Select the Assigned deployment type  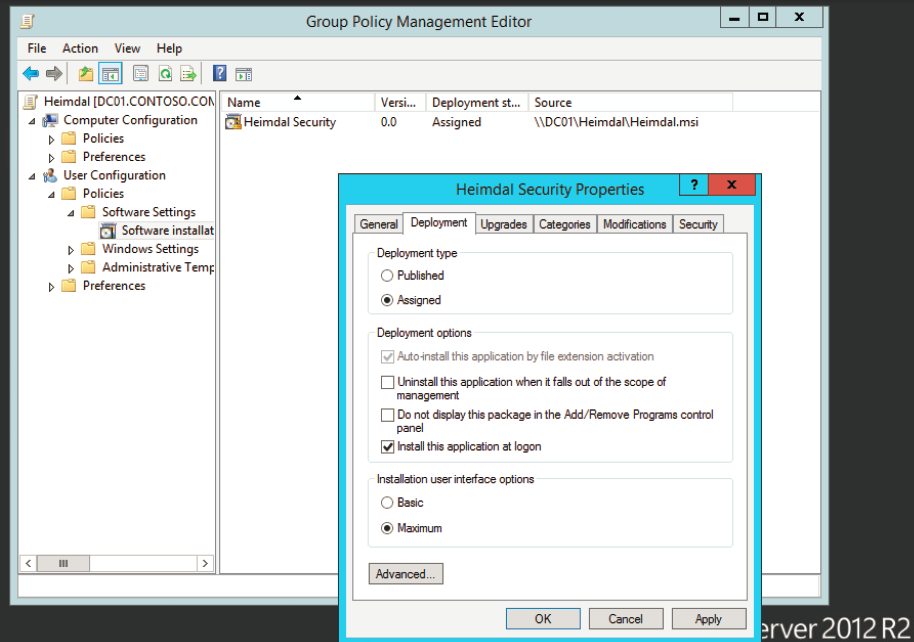(387, 300)
